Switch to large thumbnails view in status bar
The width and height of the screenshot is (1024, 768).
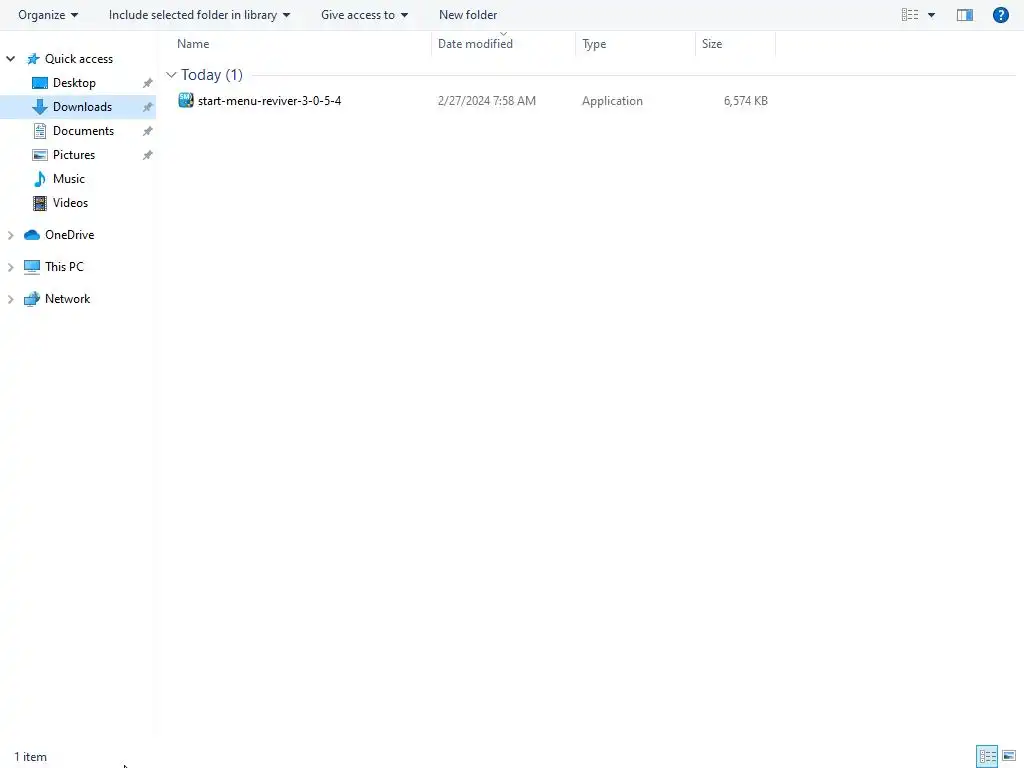(1009, 756)
